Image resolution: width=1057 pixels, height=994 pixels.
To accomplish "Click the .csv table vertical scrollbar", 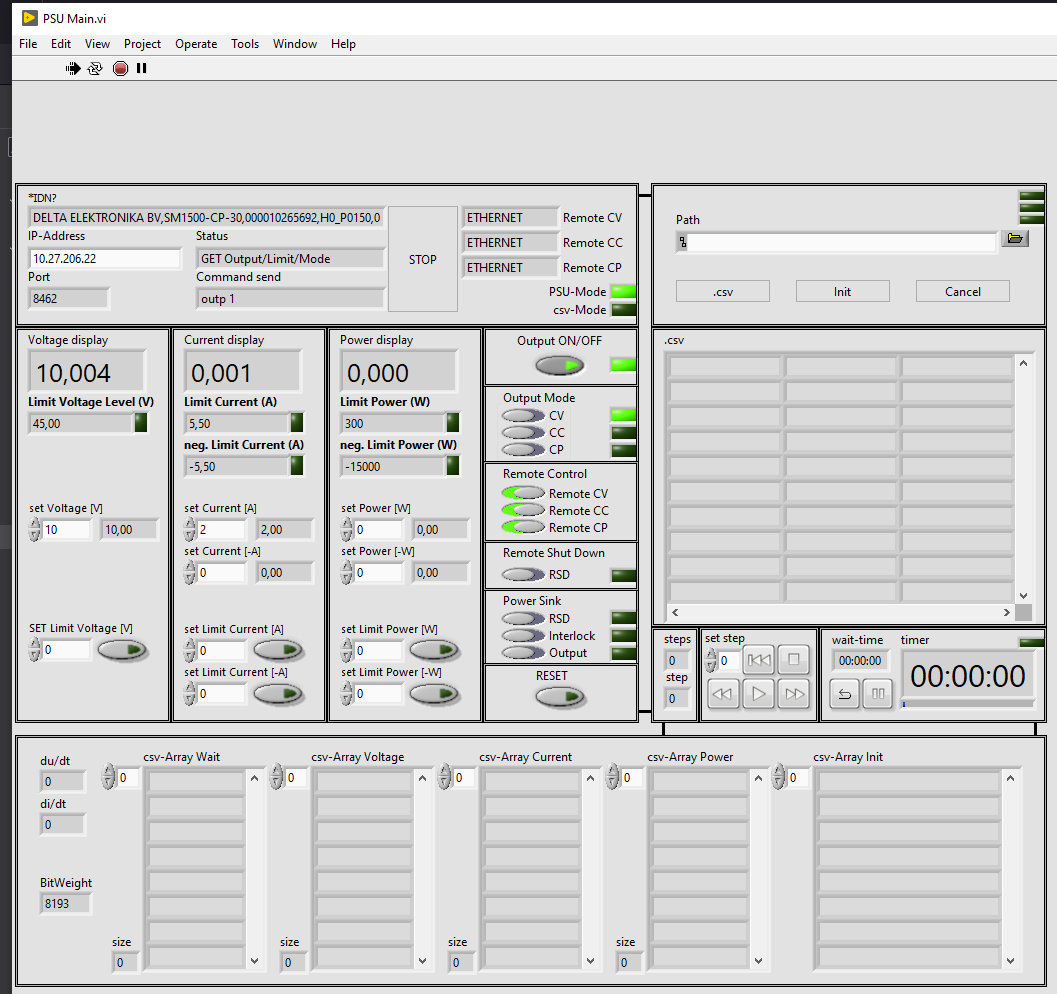I will pos(1023,480).
